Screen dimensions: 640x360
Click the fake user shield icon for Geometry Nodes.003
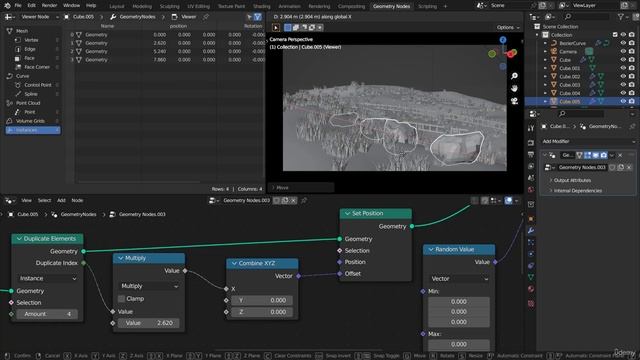612,167
